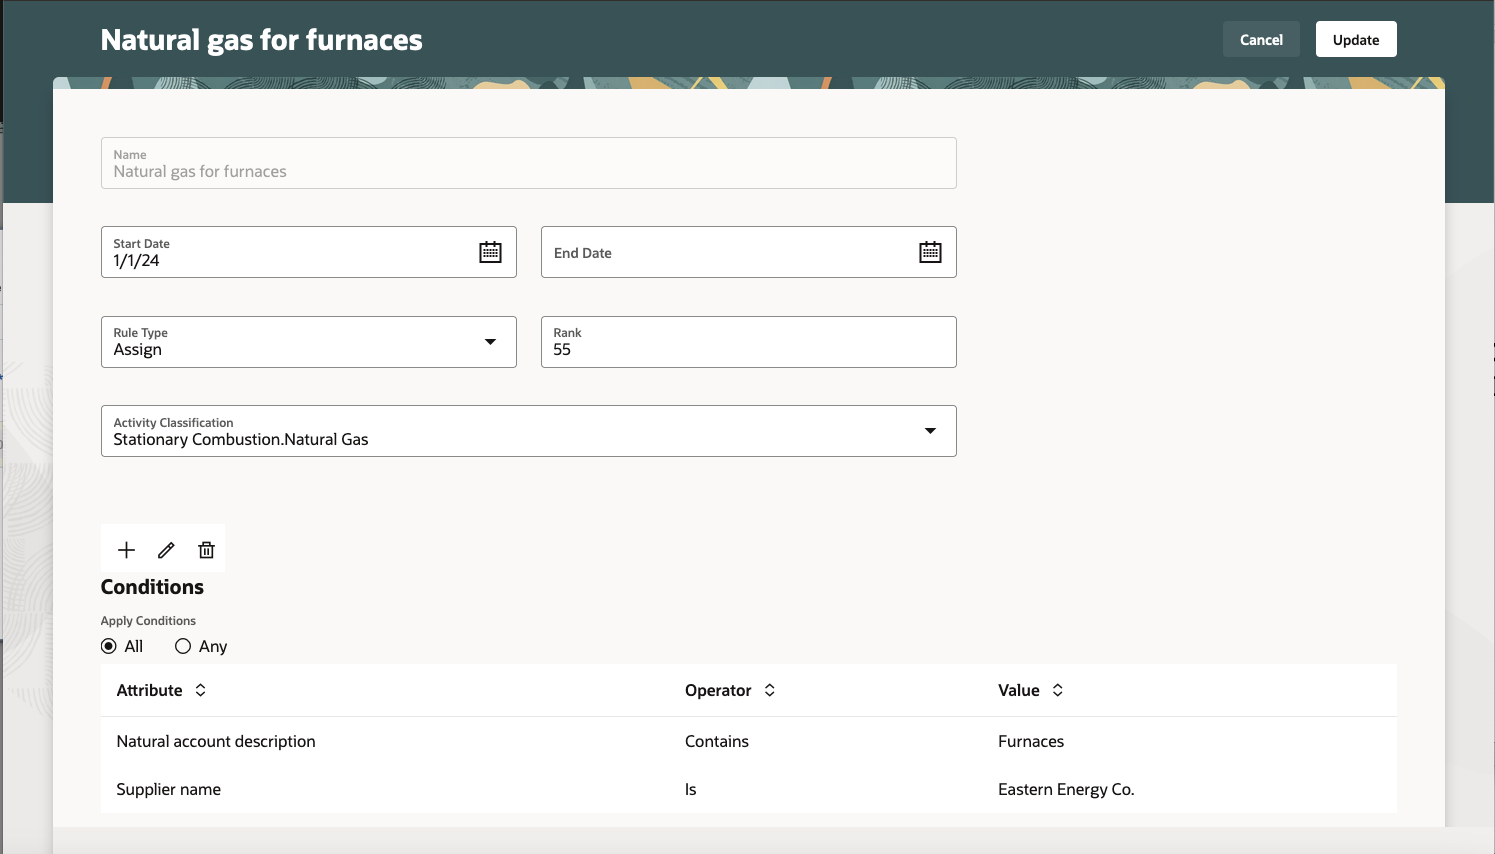Click the Contains operator cell
Image resolution: width=1495 pixels, height=854 pixels.
pyautogui.click(x=717, y=741)
